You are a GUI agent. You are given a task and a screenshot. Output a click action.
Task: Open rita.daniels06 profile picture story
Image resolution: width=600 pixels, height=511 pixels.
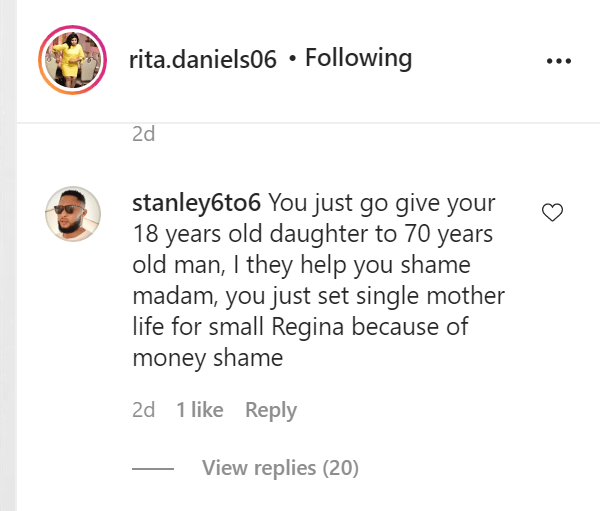click(72, 59)
